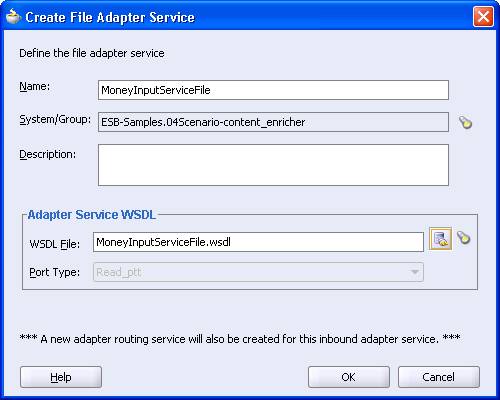Click the Description: label
Screen dimensions: 500x400
pyautogui.click(x=48, y=154)
